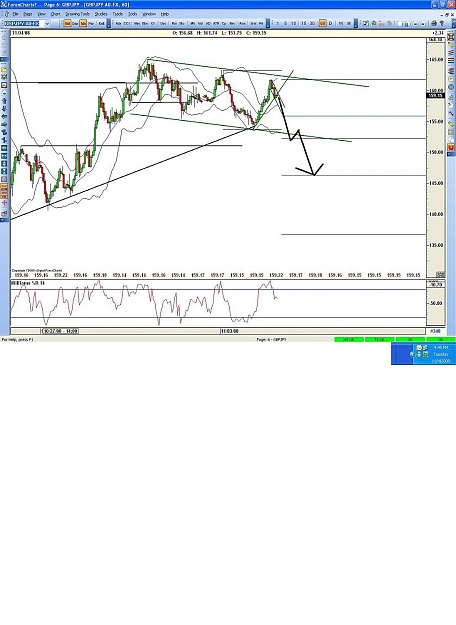Select the highlighted 60 minute interval

click(x=322, y=24)
